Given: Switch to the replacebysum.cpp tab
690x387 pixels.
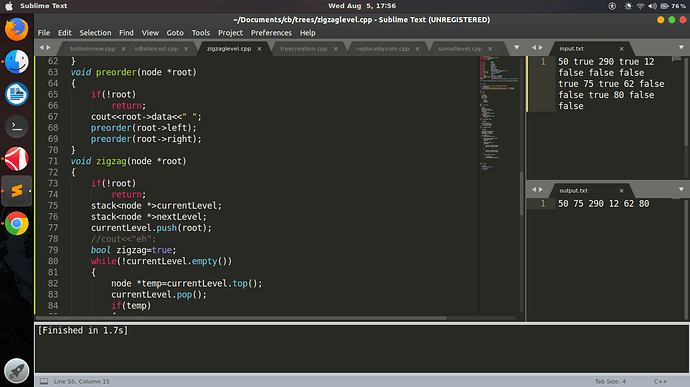Looking at the screenshot, I should coord(383,49).
